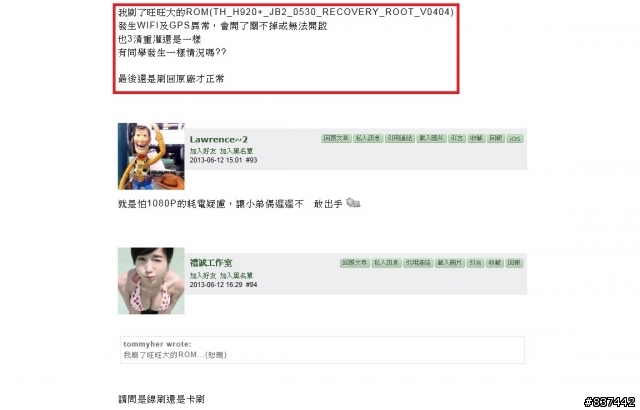Click 加入好友 under Lawrence~2

coord(203,151)
